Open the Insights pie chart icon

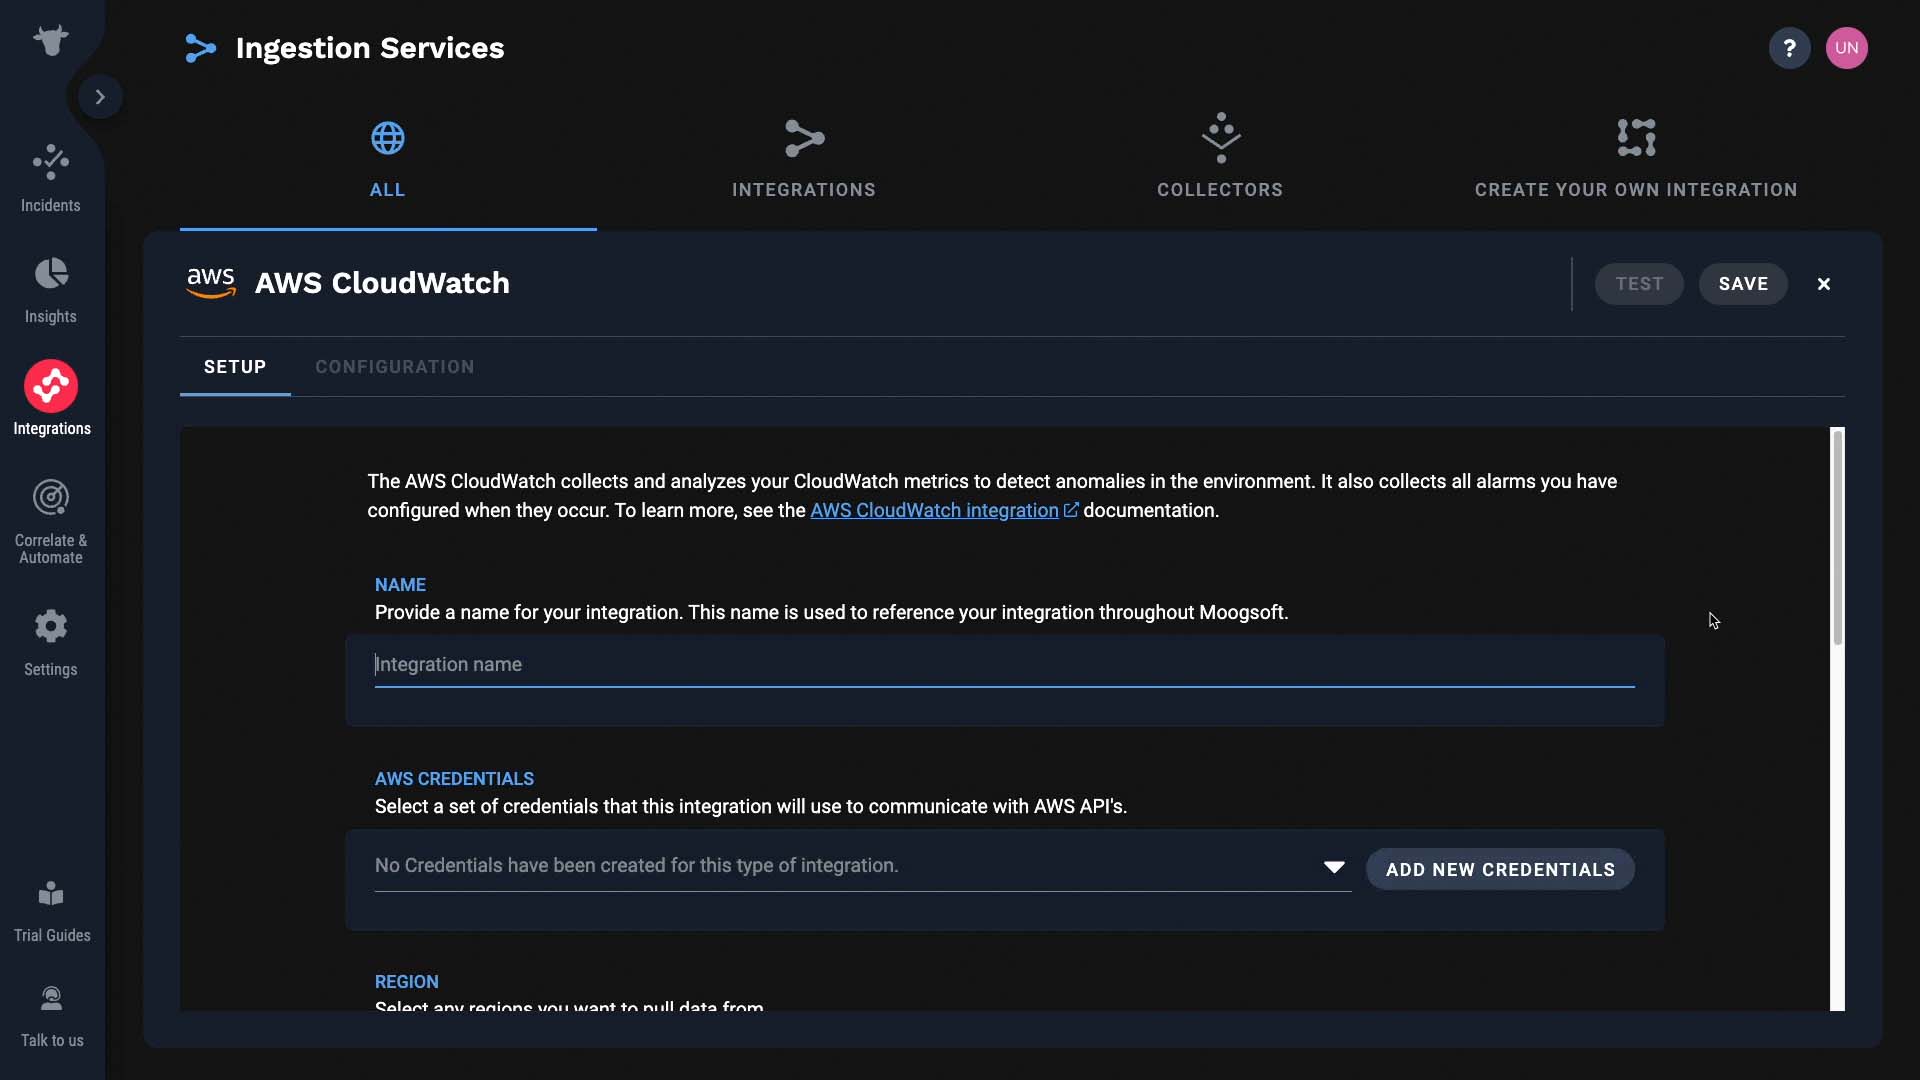(x=51, y=273)
